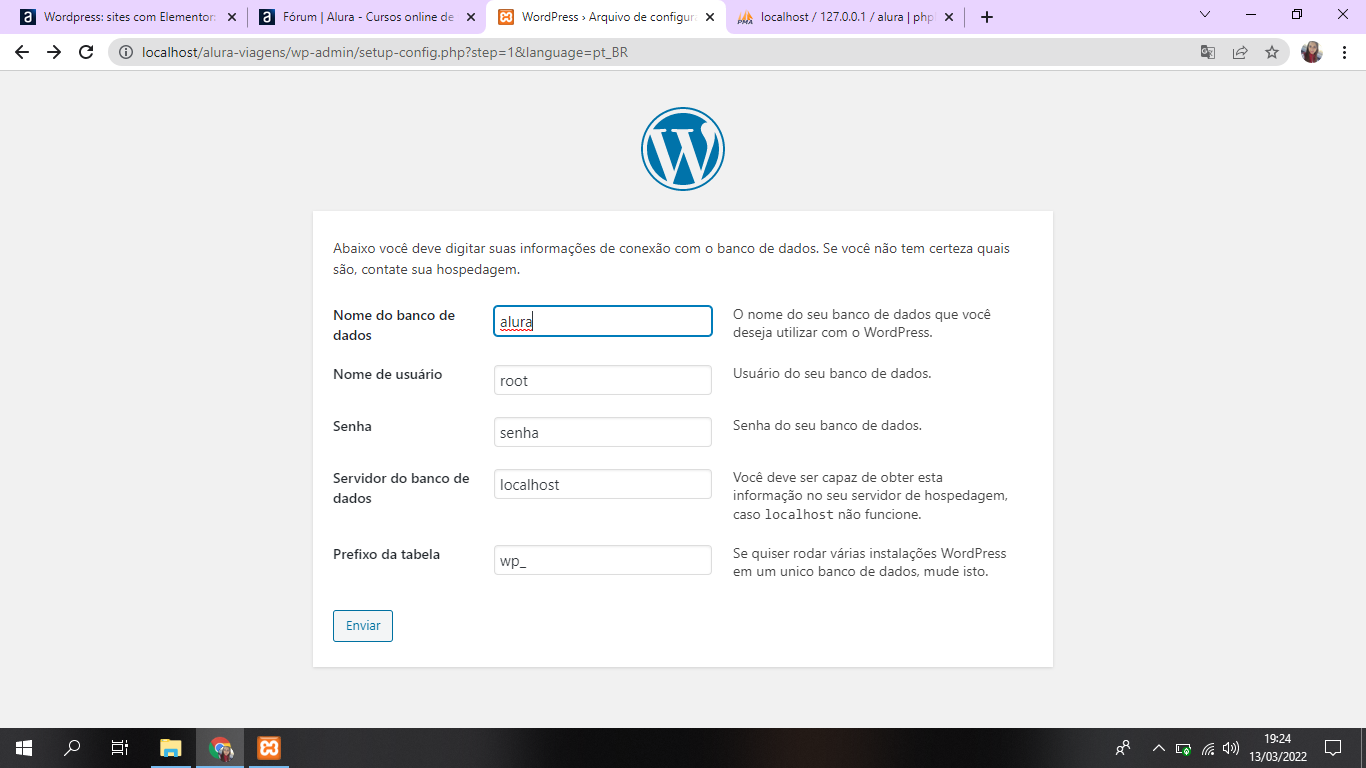Viewport: 1366px width, 768px height.
Task: Close the Fórum Alura tab
Action: pos(471,17)
